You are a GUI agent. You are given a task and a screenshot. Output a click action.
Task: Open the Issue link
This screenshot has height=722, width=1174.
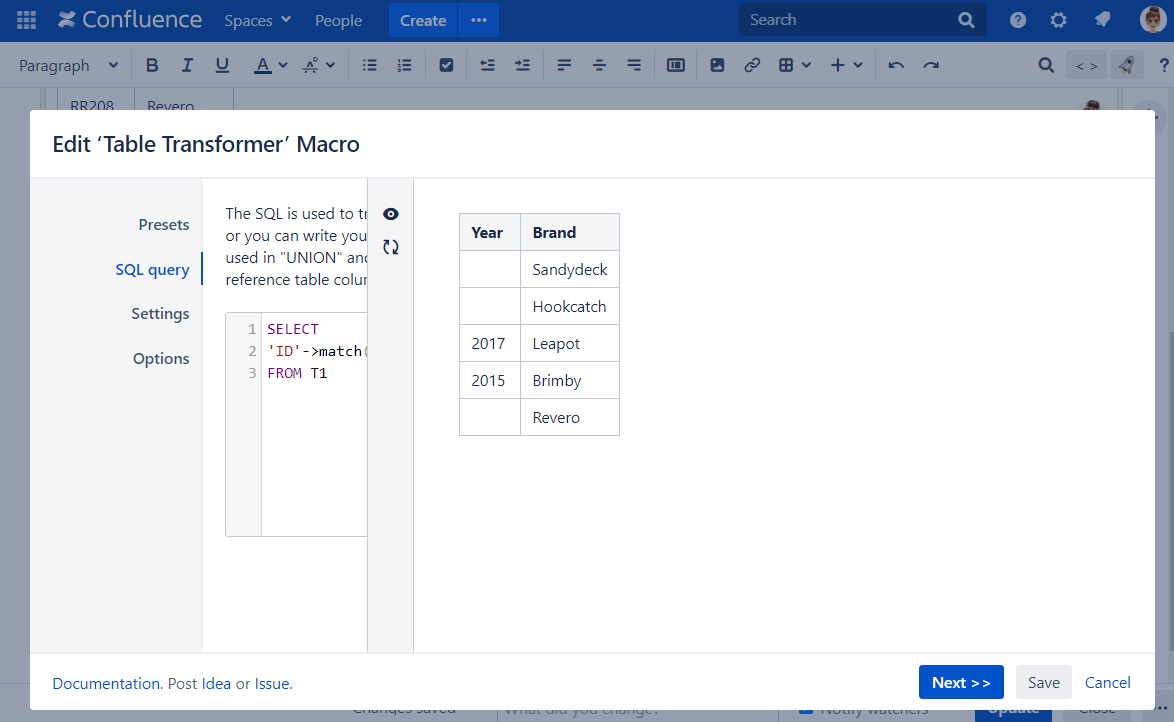click(x=272, y=683)
